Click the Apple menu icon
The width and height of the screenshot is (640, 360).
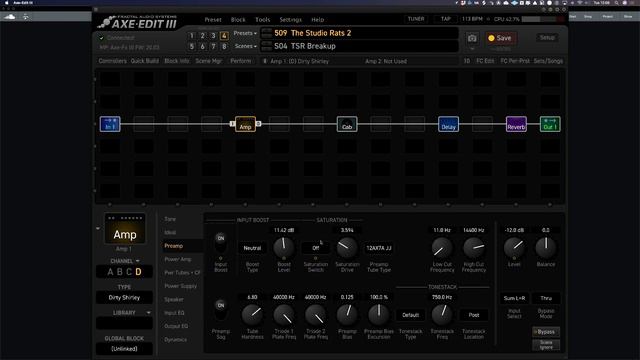click(x=6, y=2)
